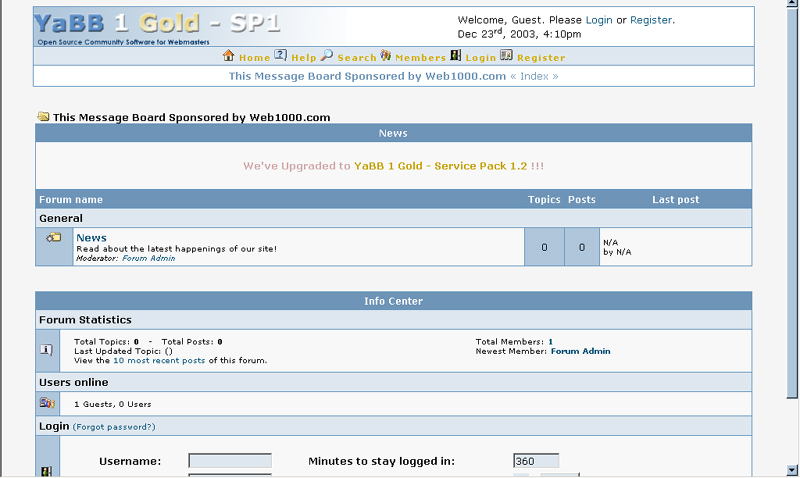Click the 'Forum name' column header
Image resolution: width=800 pixels, height=478 pixels.
71,199
